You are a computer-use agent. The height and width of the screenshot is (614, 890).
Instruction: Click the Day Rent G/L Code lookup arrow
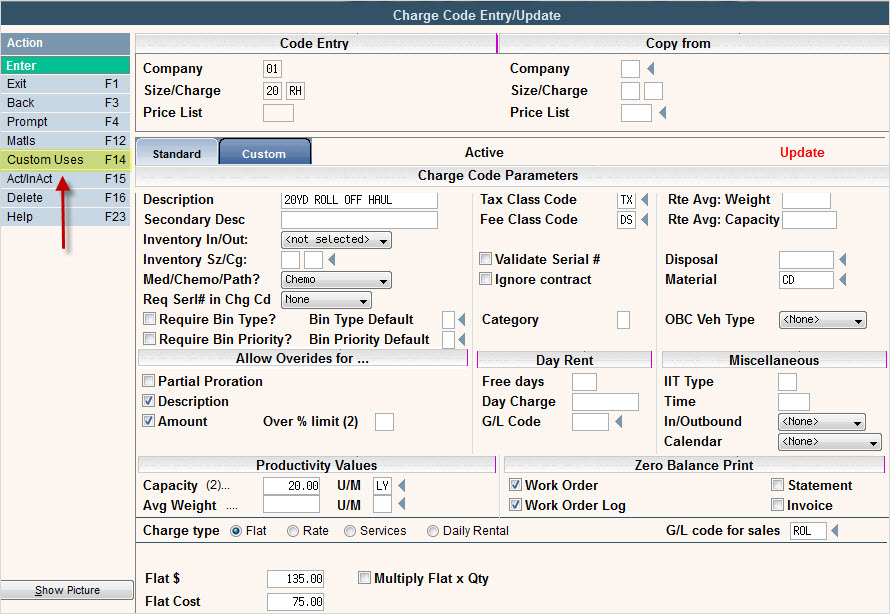619,422
